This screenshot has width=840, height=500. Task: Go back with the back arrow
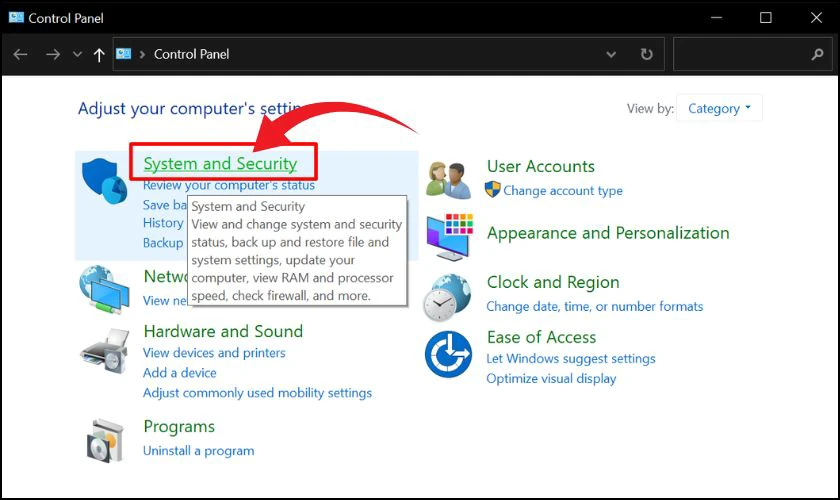click(x=20, y=54)
